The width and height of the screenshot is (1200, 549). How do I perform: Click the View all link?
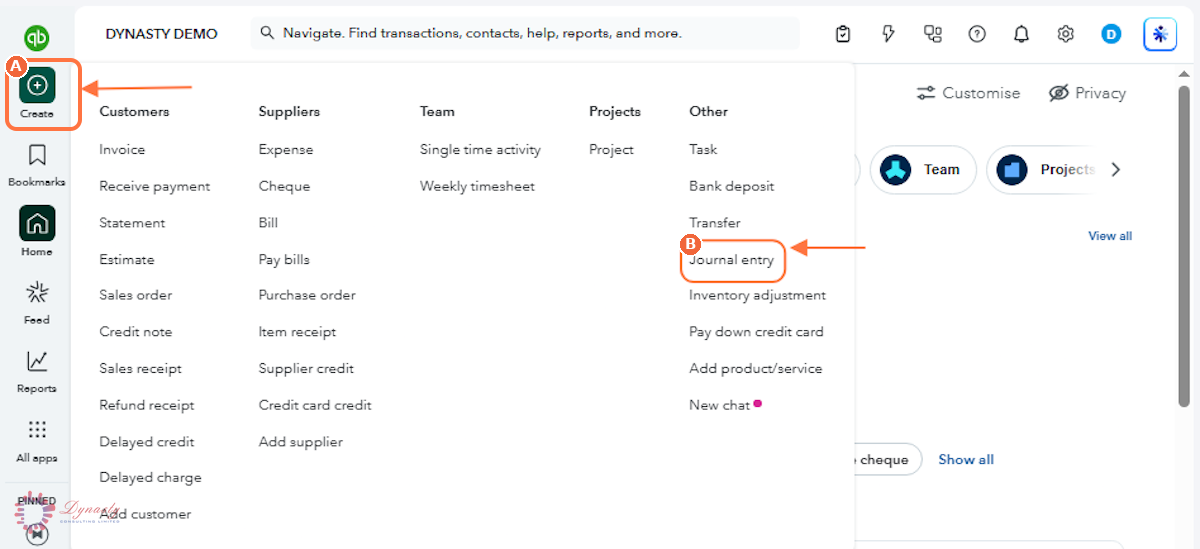[x=1110, y=236]
